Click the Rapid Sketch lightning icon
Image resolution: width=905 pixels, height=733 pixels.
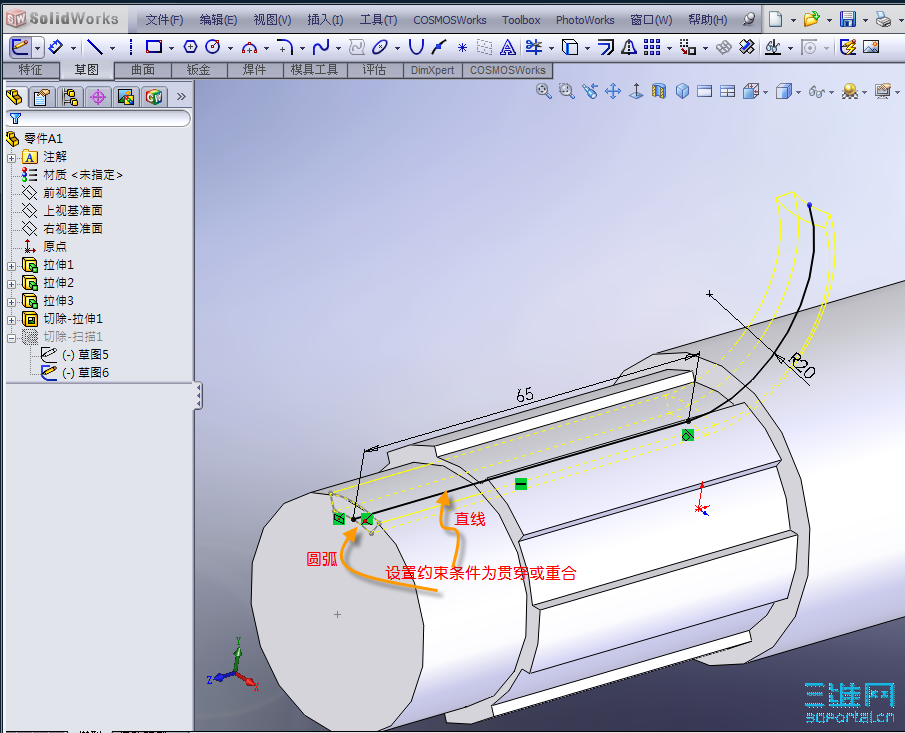[x=847, y=47]
